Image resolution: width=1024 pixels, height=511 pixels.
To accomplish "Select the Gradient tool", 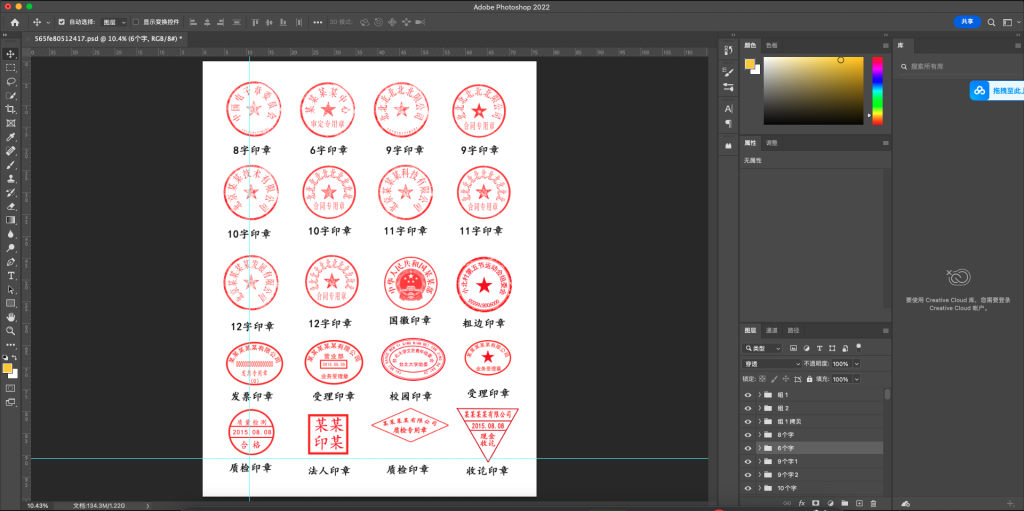I will click(x=10, y=220).
